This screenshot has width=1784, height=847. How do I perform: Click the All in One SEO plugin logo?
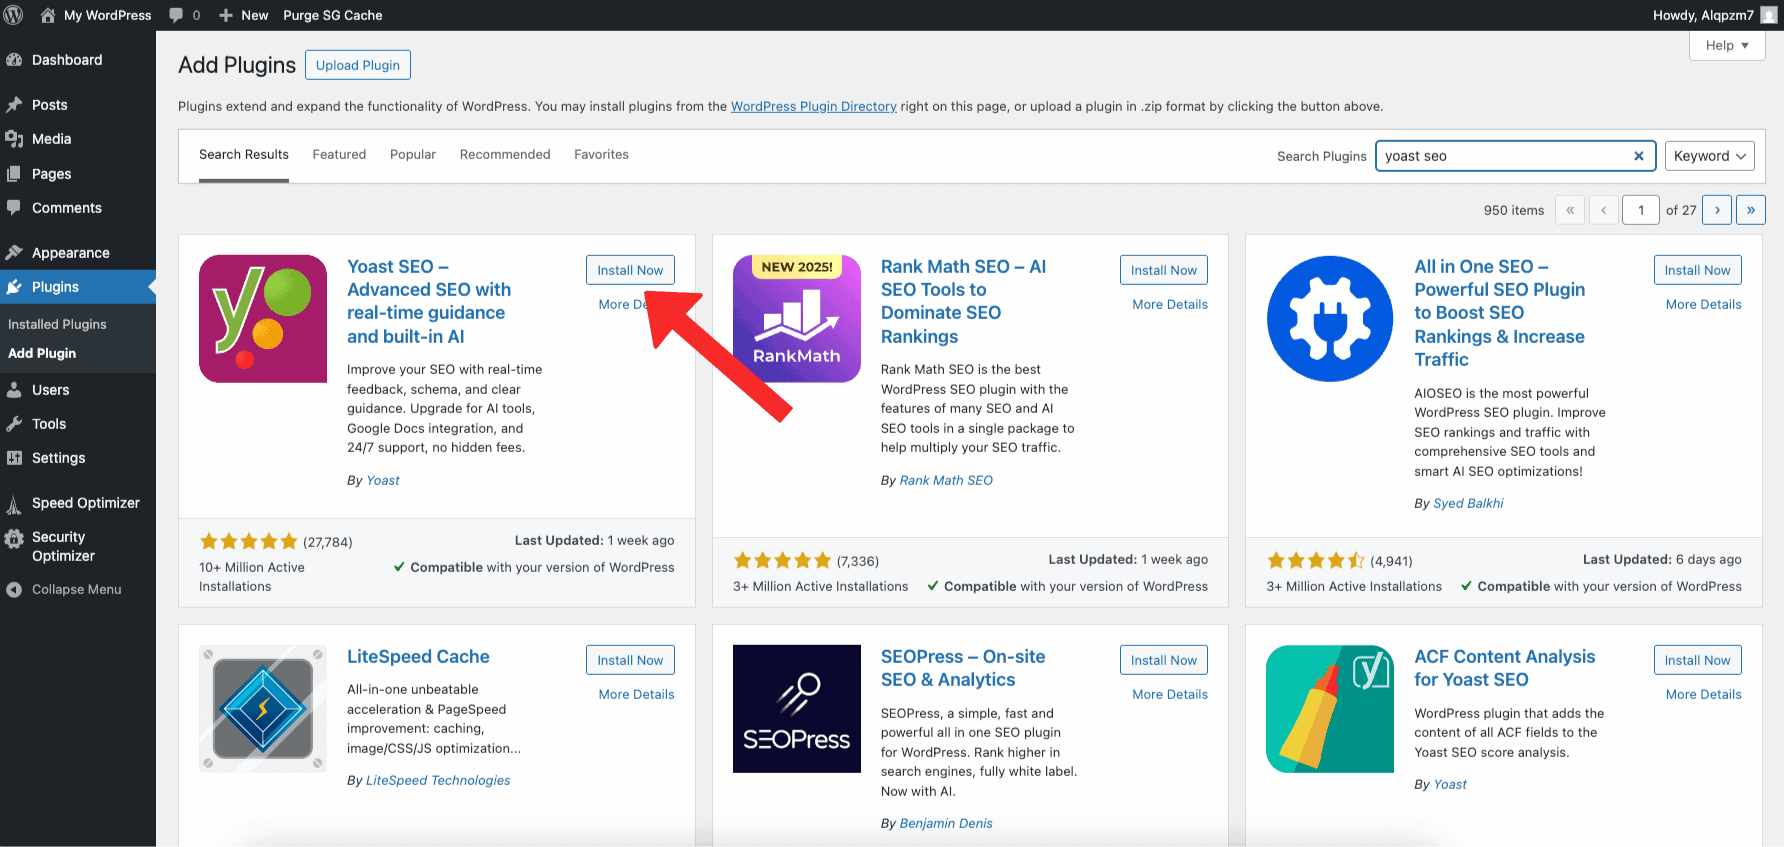click(x=1330, y=319)
